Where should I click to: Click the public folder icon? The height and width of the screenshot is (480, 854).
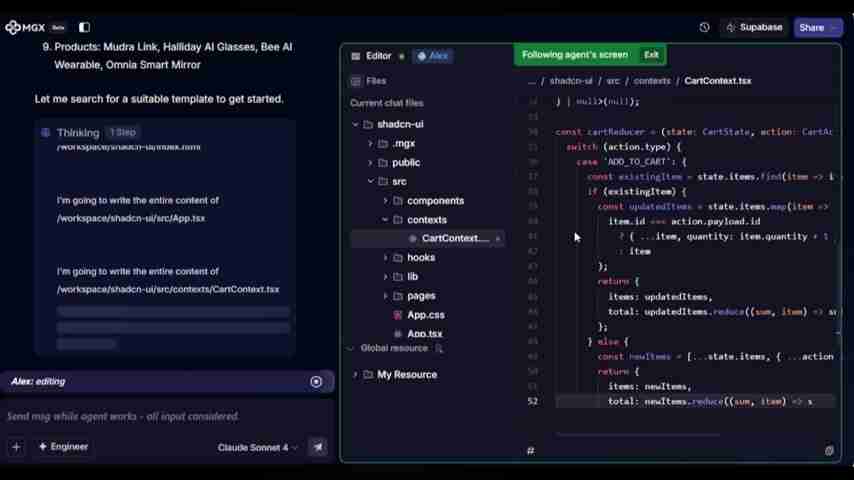coord(383,163)
